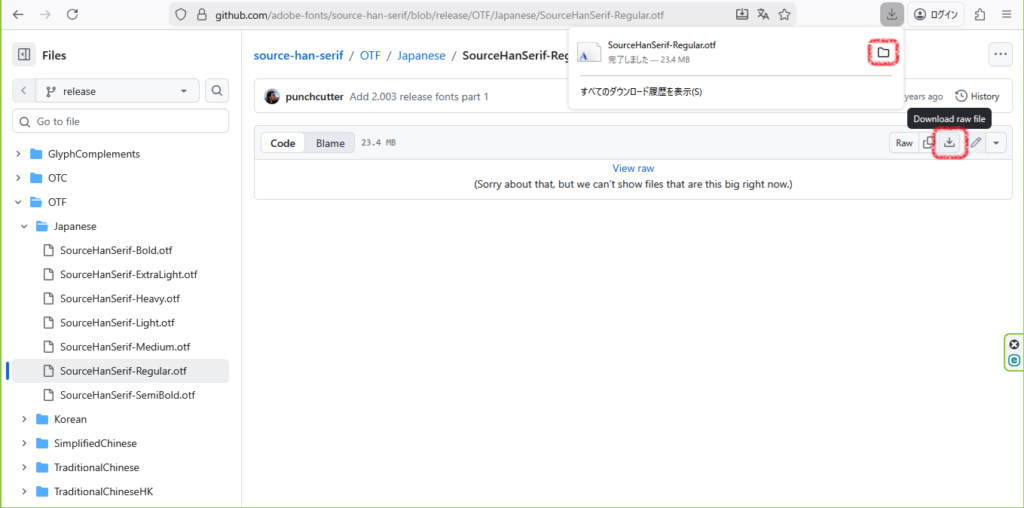
Task: Click the View raw link
Action: point(633,169)
